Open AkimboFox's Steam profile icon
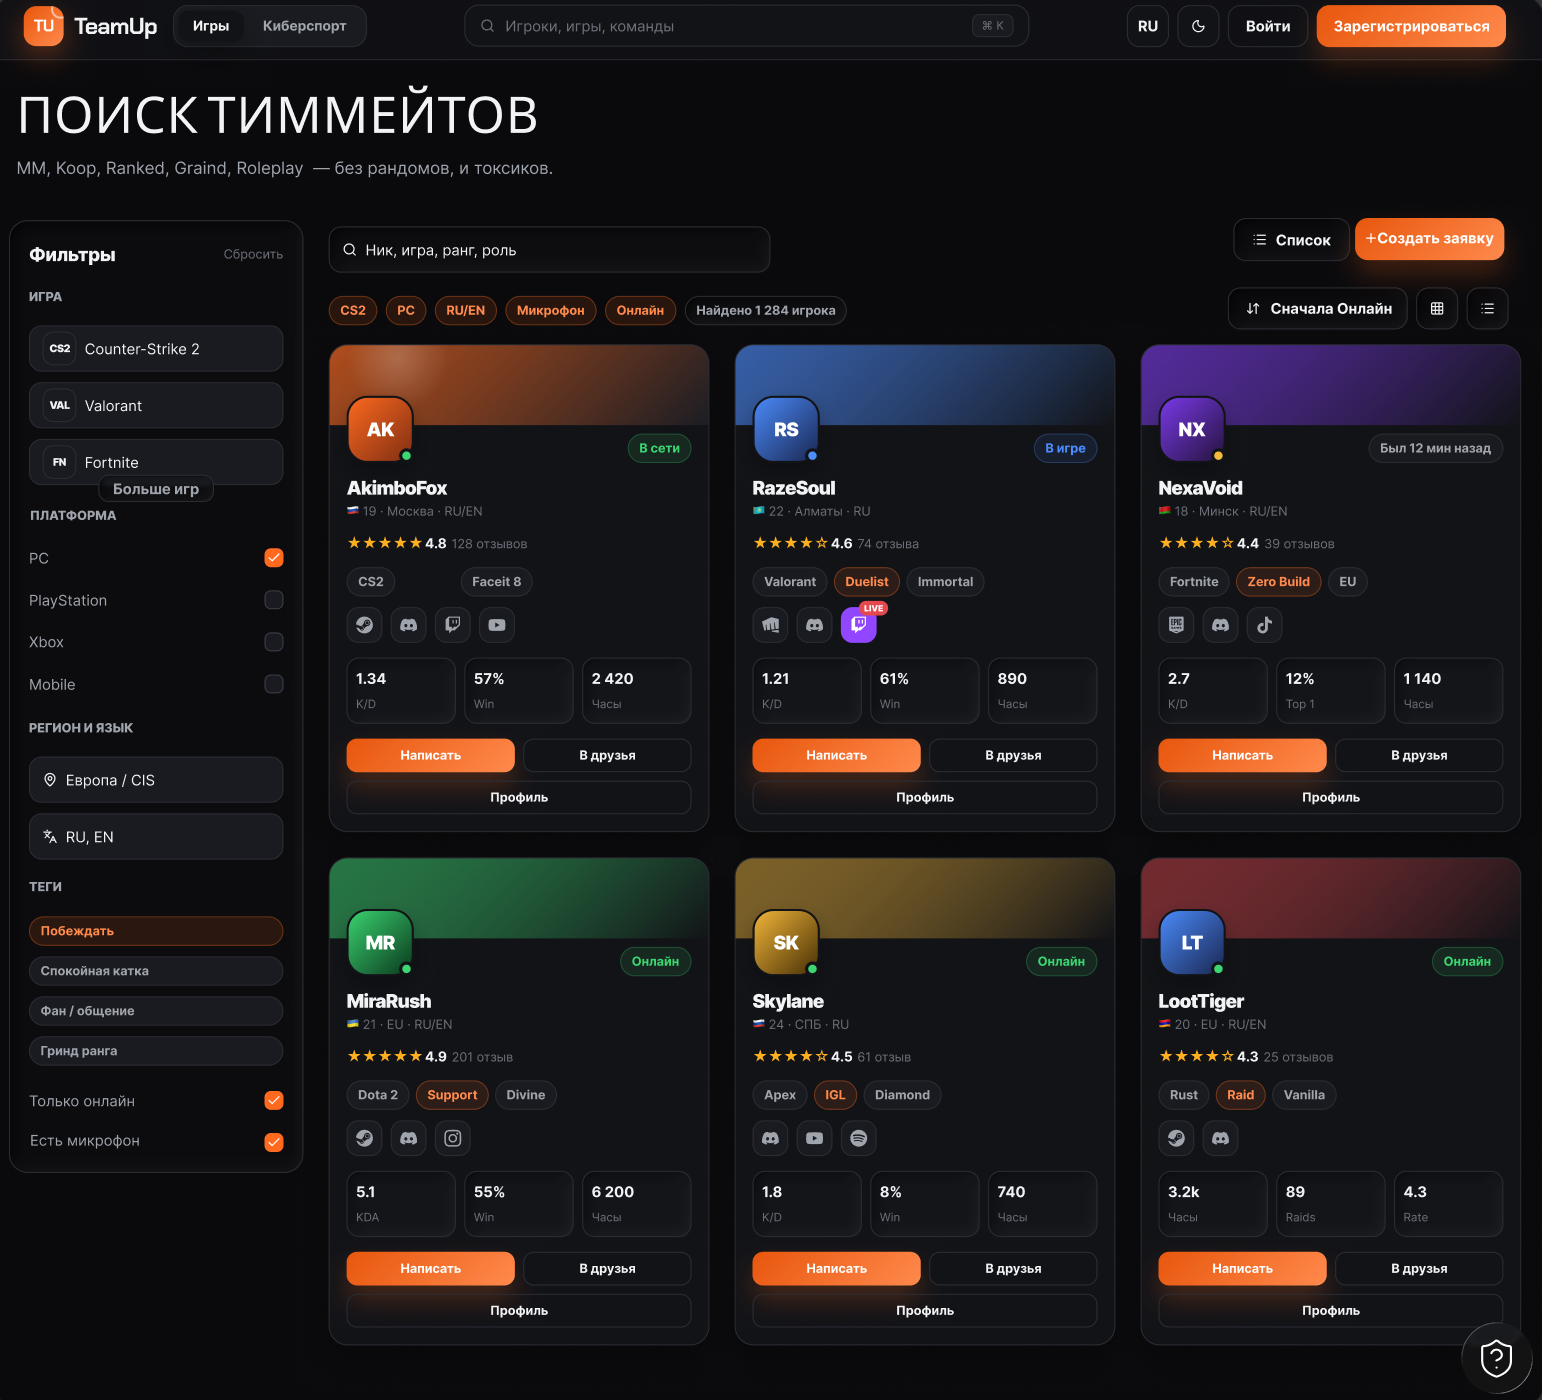The image size is (1542, 1400). click(x=365, y=625)
